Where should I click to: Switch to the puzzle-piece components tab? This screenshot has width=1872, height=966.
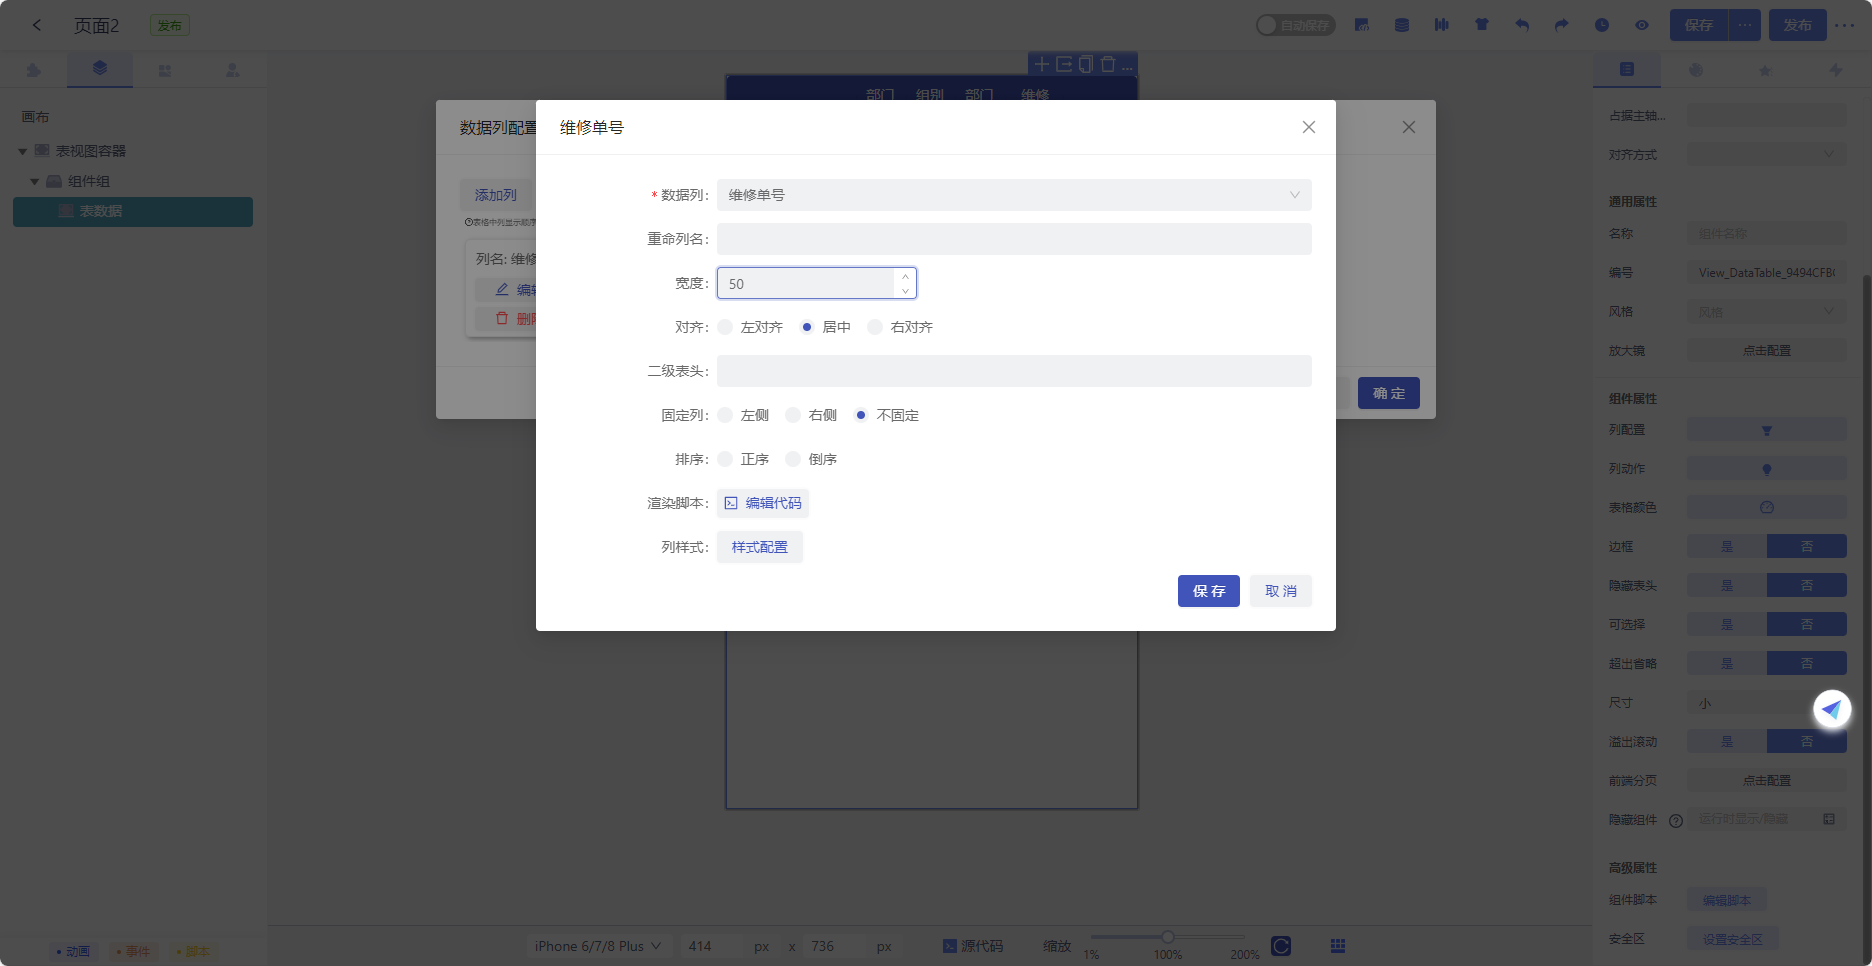tap(34, 70)
